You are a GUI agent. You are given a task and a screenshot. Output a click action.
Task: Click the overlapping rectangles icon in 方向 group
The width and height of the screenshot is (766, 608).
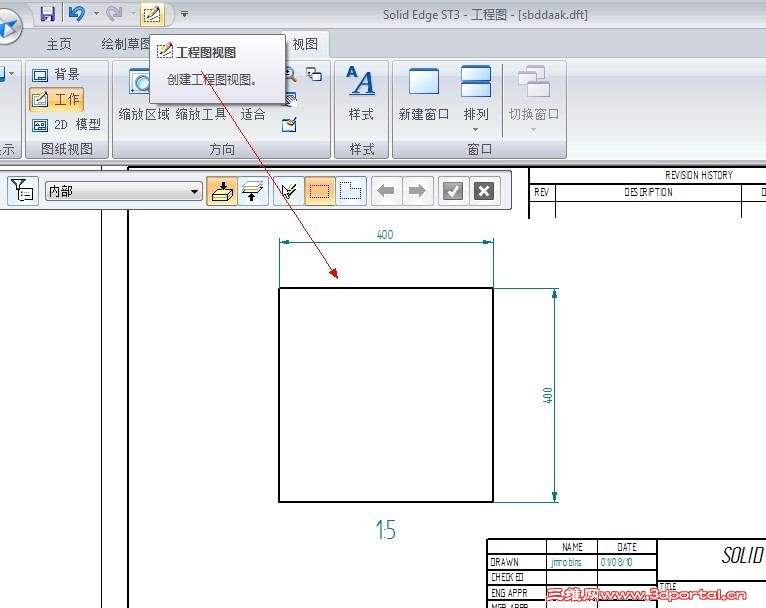pos(314,74)
